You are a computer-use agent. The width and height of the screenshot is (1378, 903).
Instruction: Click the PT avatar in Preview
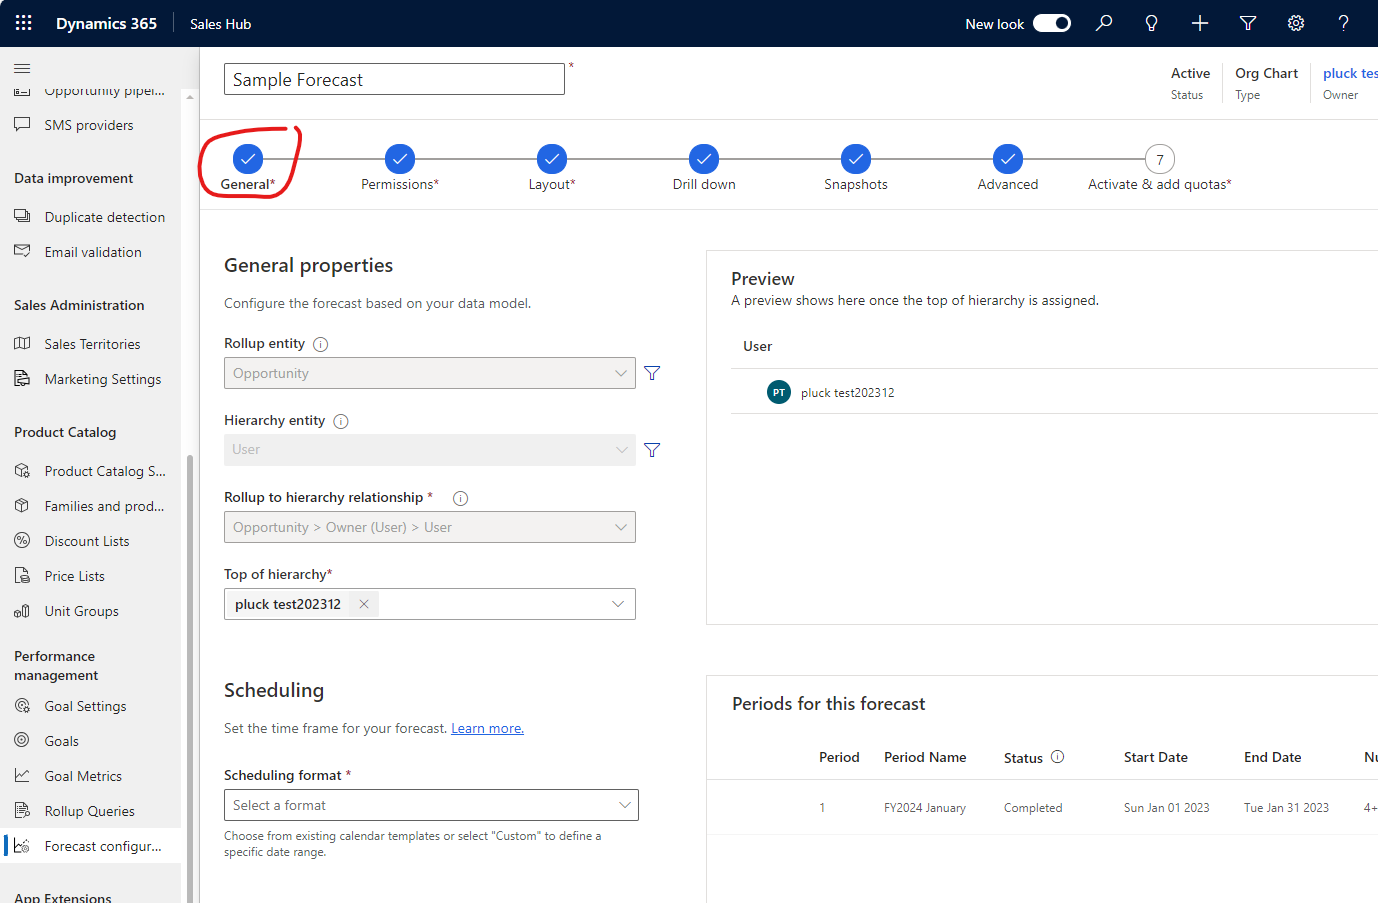pos(779,393)
